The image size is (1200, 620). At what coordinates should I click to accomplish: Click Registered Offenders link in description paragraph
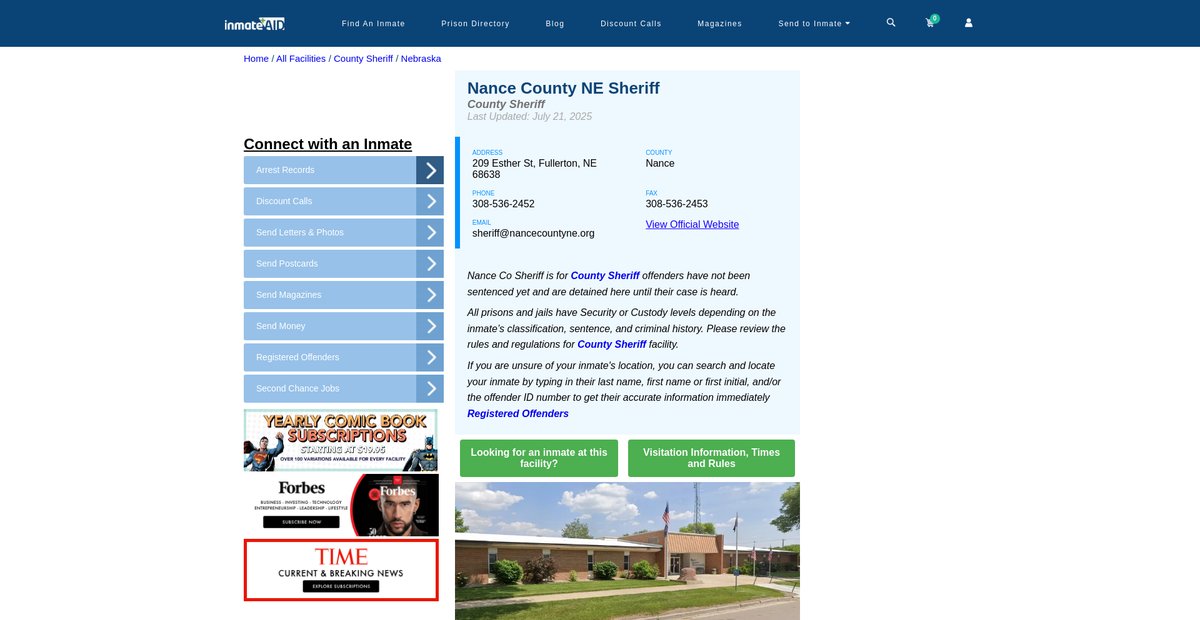(518, 414)
